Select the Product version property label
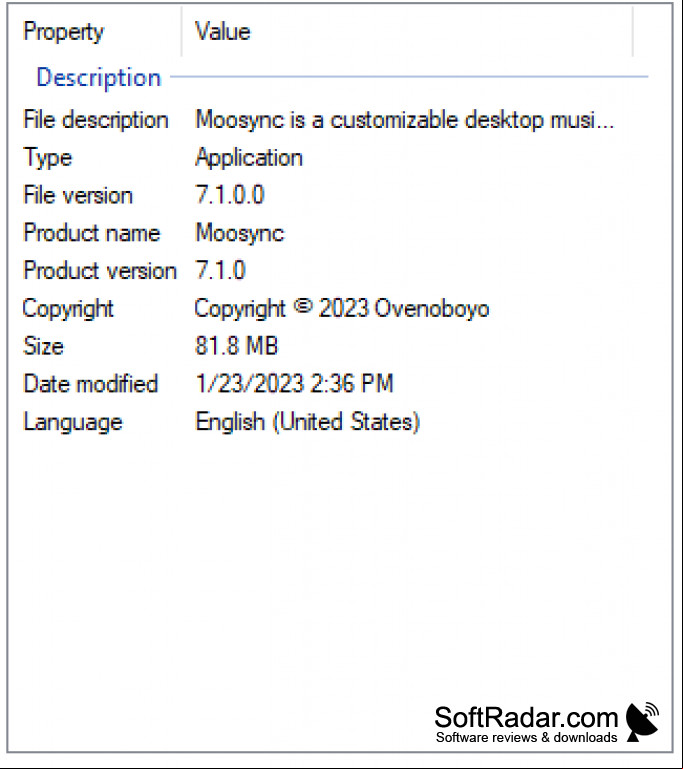This screenshot has width=683, height=769. 100,270
